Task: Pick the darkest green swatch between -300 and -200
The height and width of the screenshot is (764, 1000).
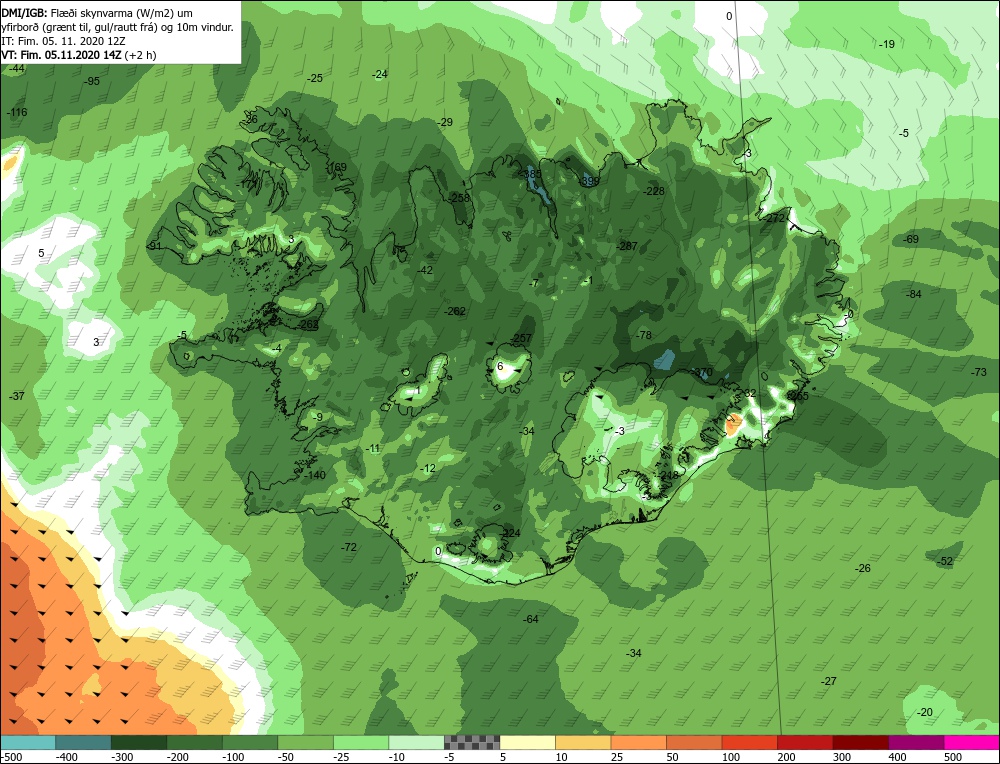Action: 138,742
